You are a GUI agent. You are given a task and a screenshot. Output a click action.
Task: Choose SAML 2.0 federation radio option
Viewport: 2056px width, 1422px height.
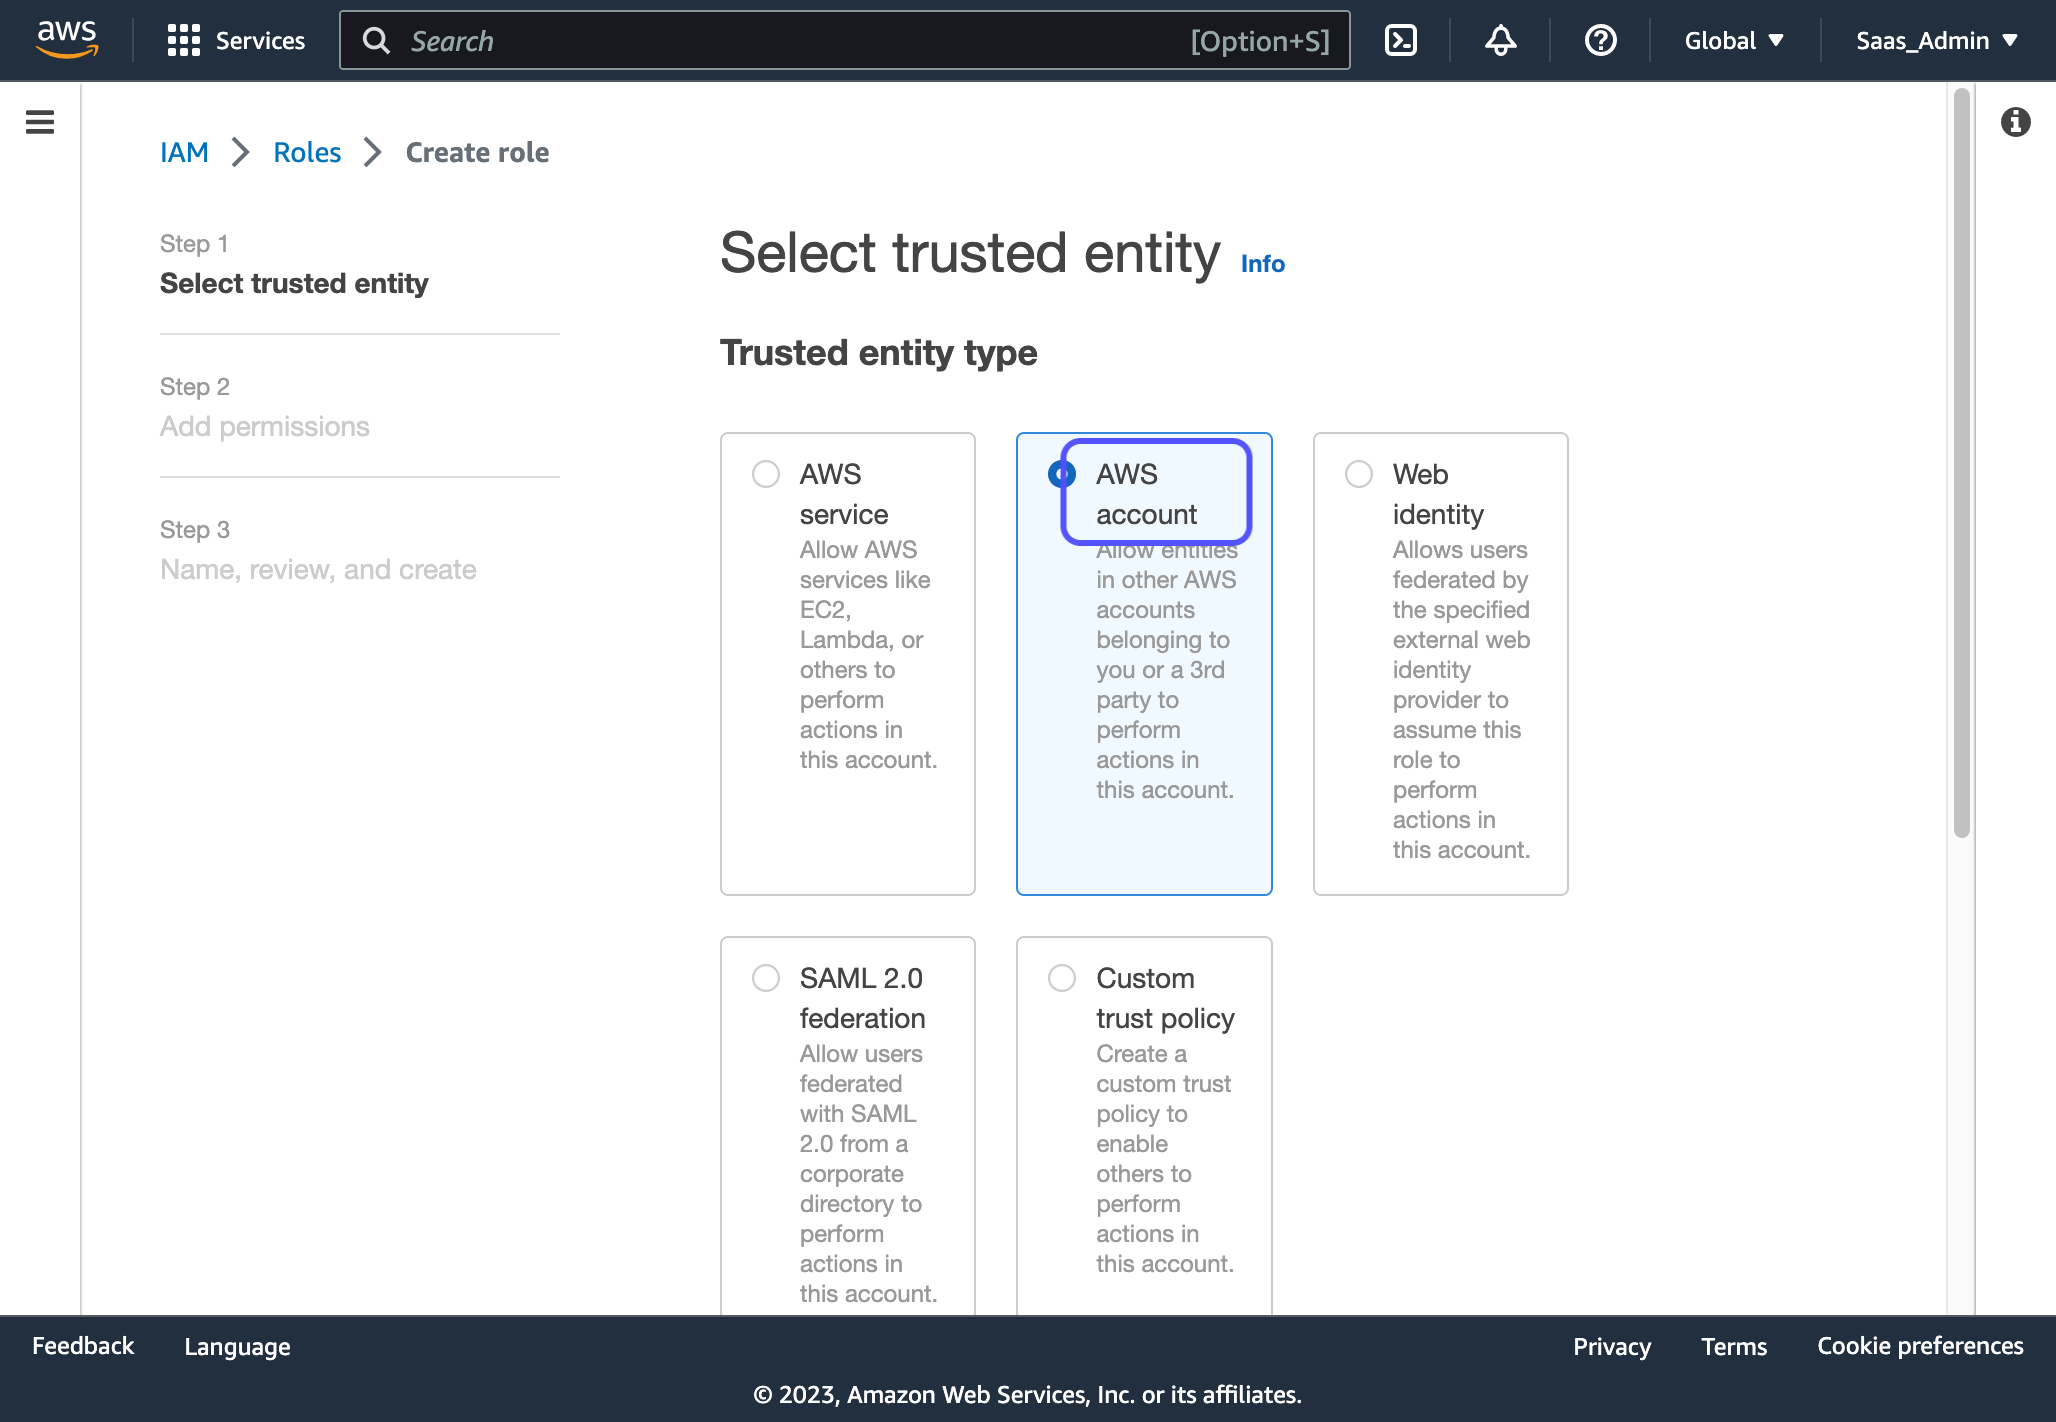(x=766, y=978)
